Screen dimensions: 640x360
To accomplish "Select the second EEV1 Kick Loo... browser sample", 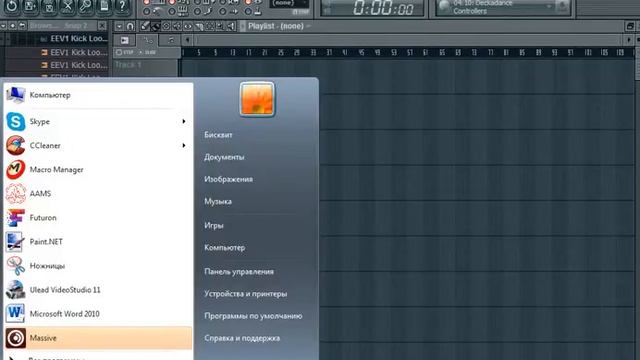I will click(75, 52).
